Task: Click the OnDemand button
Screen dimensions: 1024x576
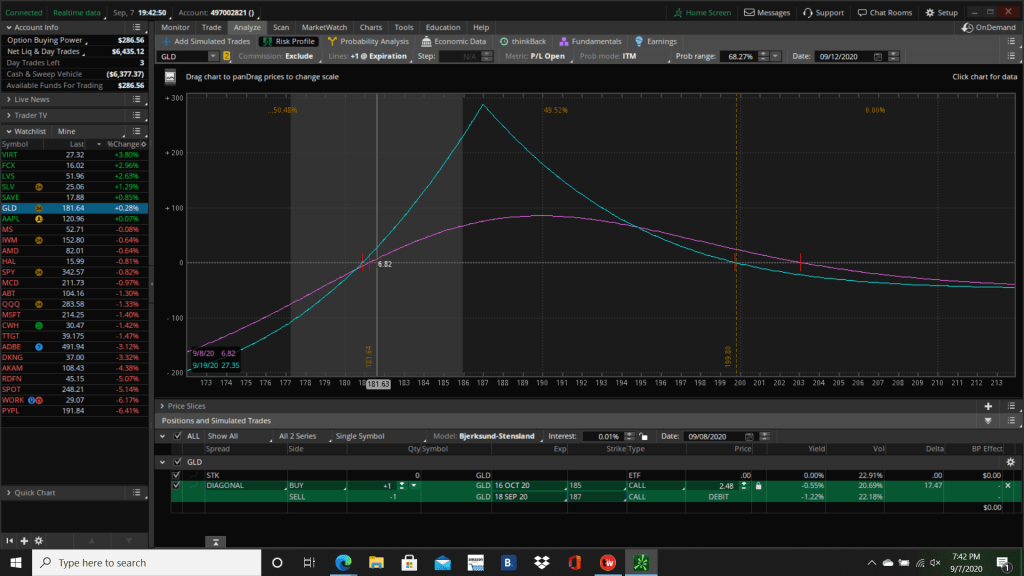Action: coord(986,27)
